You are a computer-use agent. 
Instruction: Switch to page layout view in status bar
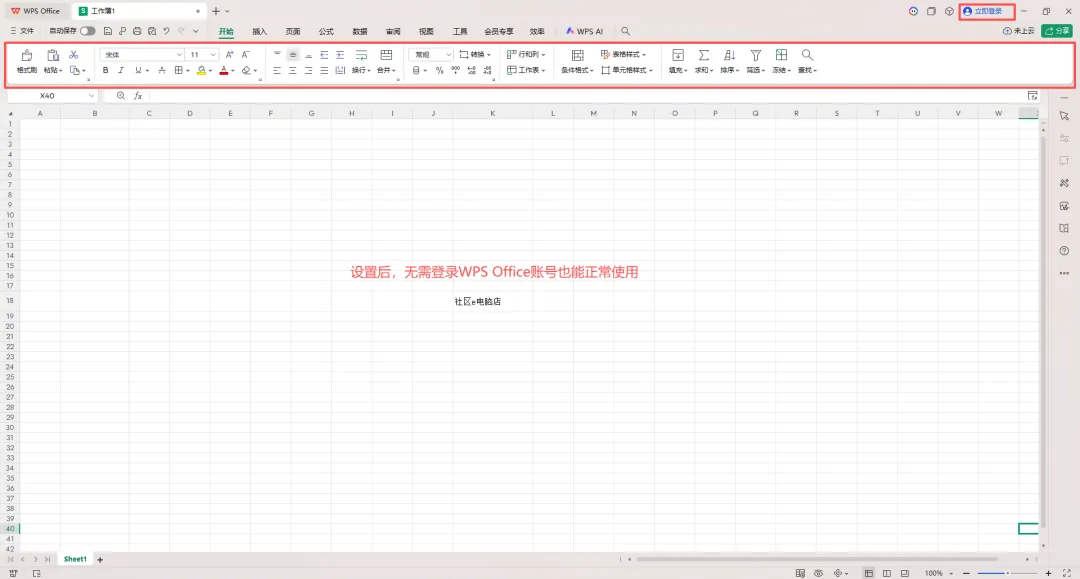(886, 573)
